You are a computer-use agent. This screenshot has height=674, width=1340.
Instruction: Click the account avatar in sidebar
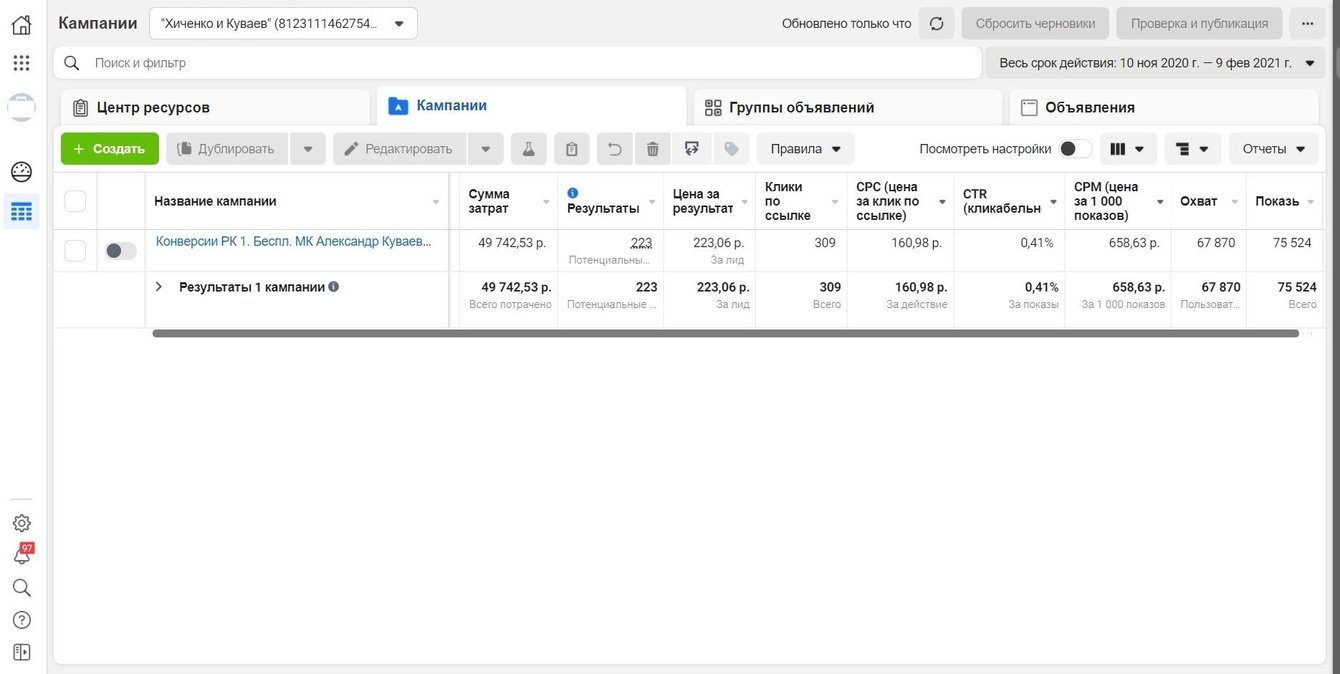21,107
